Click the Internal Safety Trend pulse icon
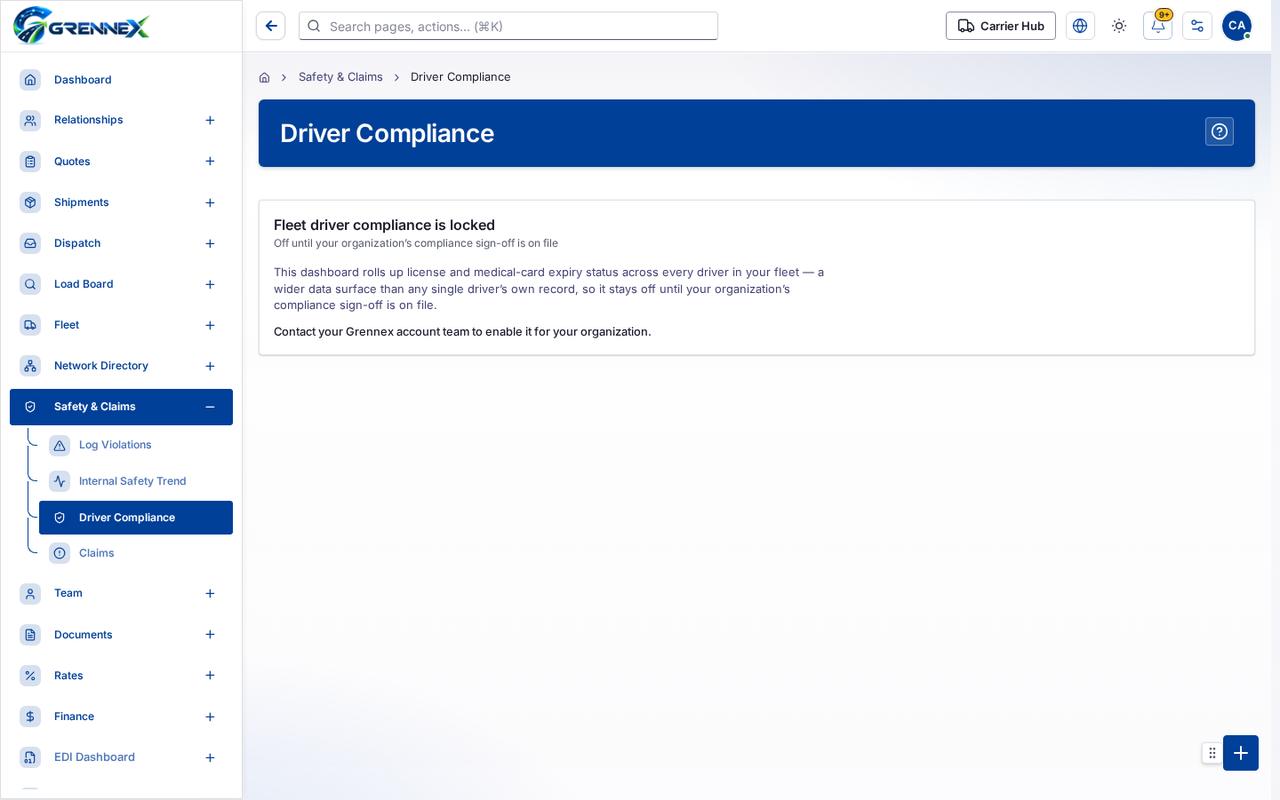The image size is (1280, 800). click(x=60, y=481)
